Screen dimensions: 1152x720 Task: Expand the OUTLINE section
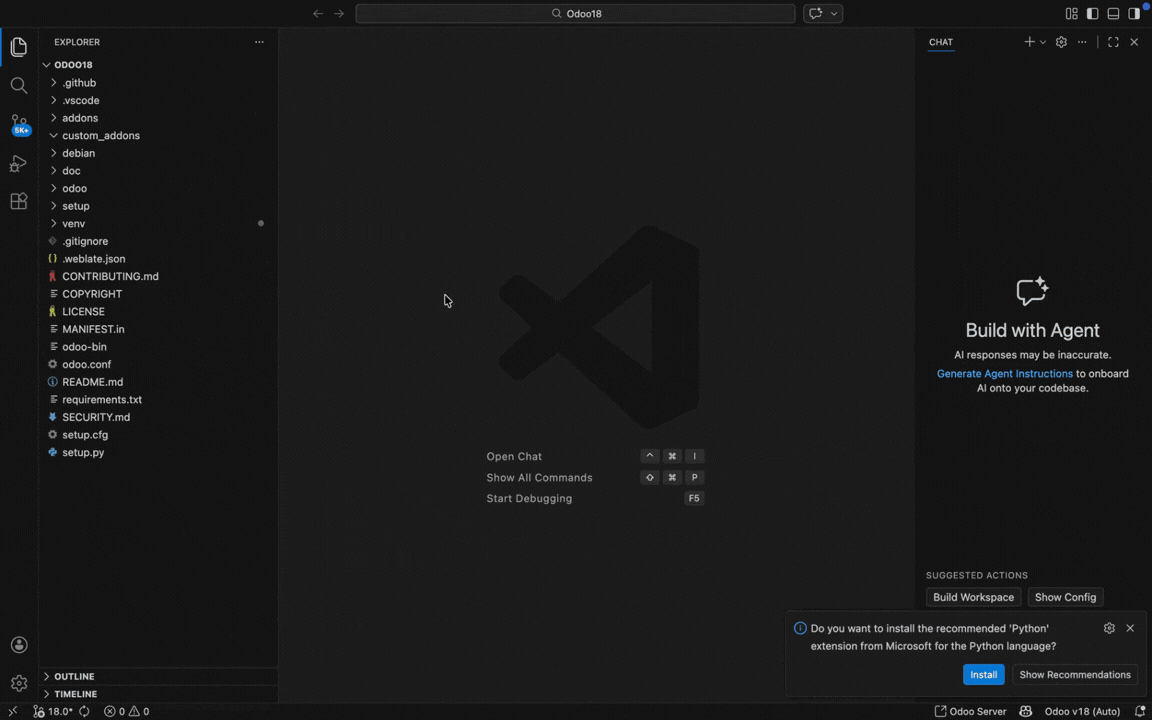tap(158, 676)
